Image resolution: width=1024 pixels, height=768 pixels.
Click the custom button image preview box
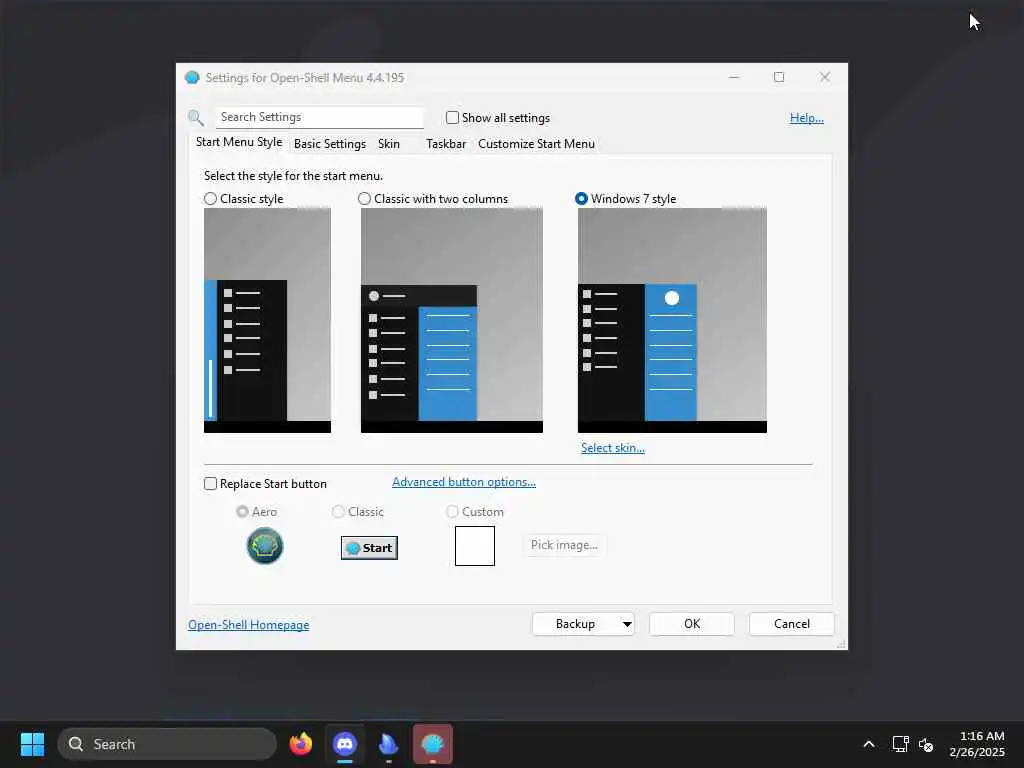[x=475, y=546]
